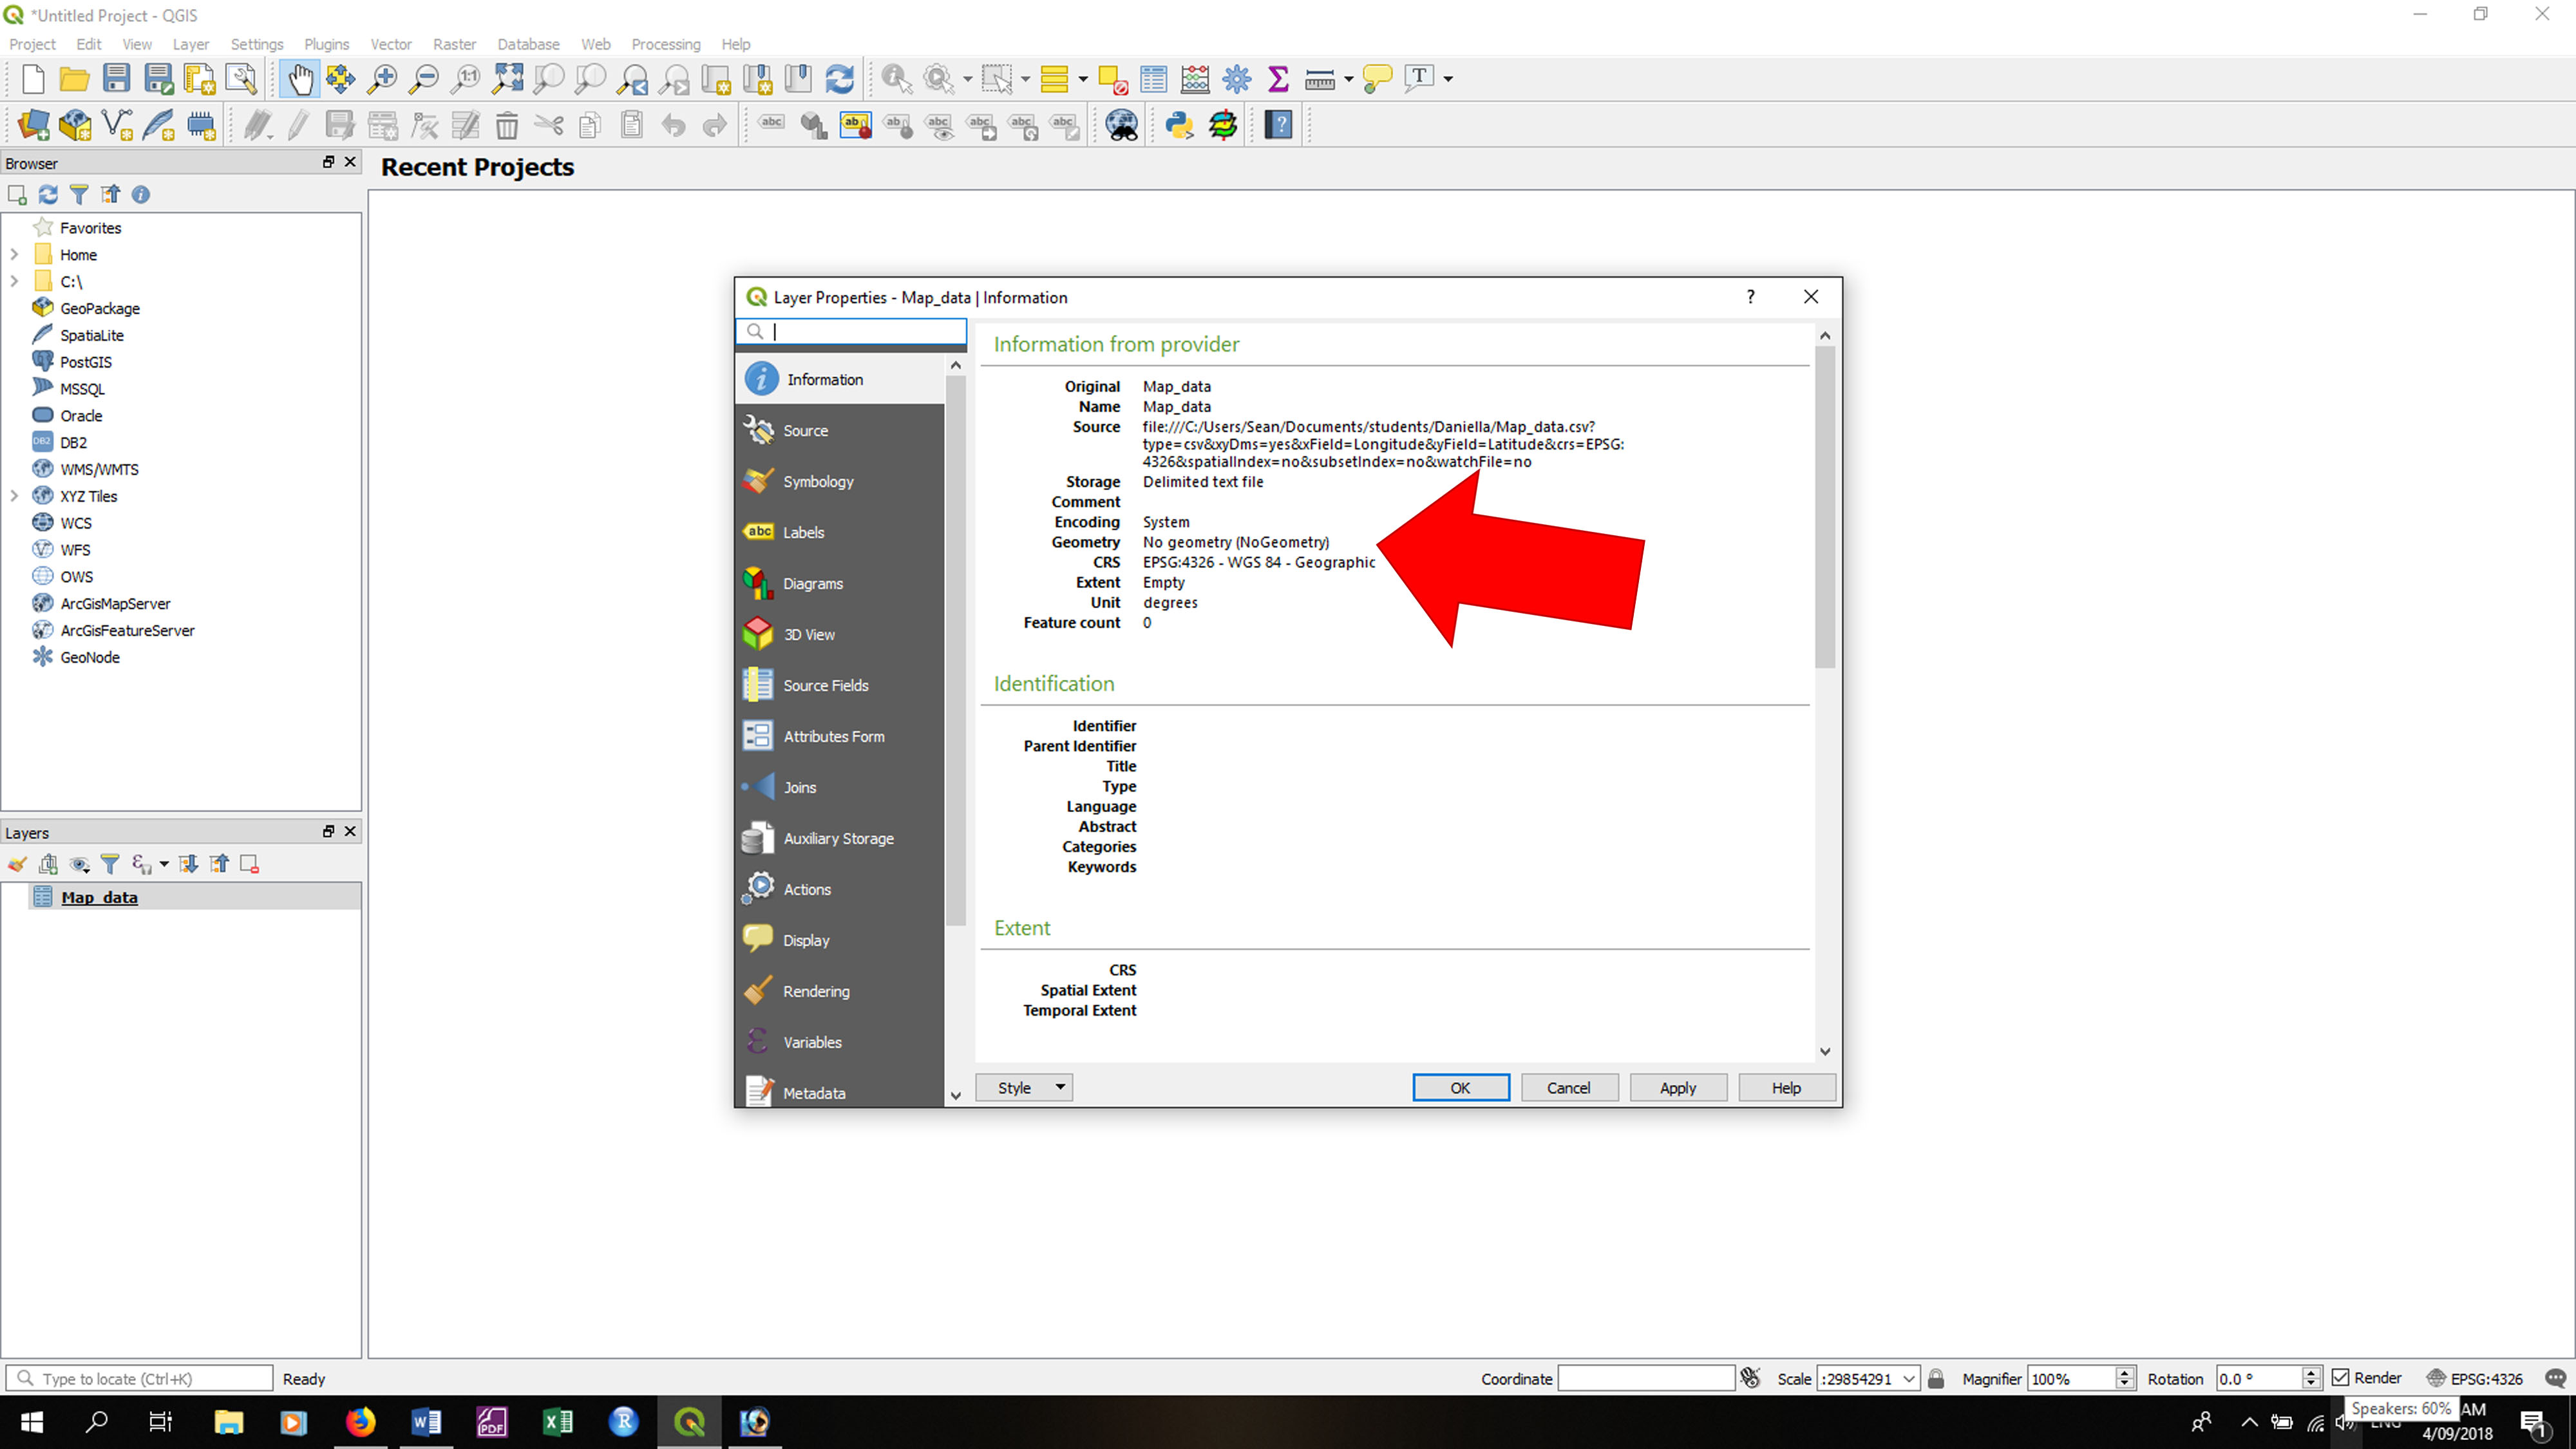The width and height of the screenshot is (2576, 1449).
Task: Click Remove Layer icon in Layers panel
Action: 249,864
